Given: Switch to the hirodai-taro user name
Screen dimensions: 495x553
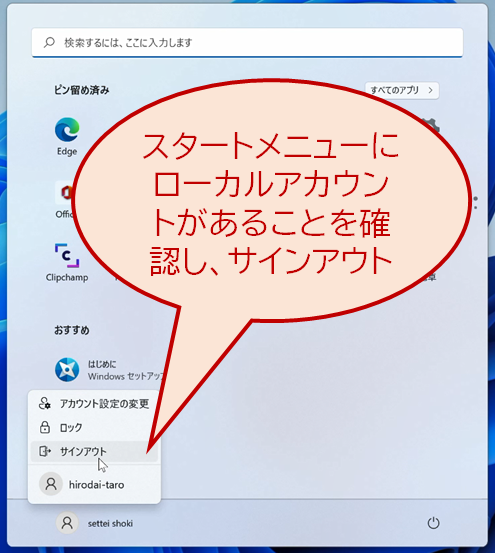Looking at the screenshot, I should tap(97, 485).
